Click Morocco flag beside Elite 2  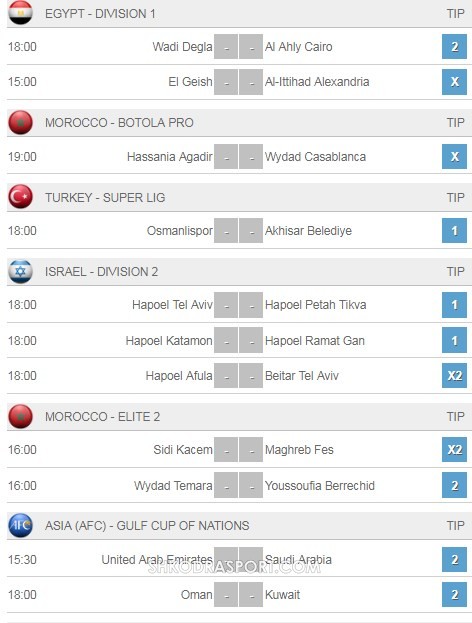click(20, 416)
